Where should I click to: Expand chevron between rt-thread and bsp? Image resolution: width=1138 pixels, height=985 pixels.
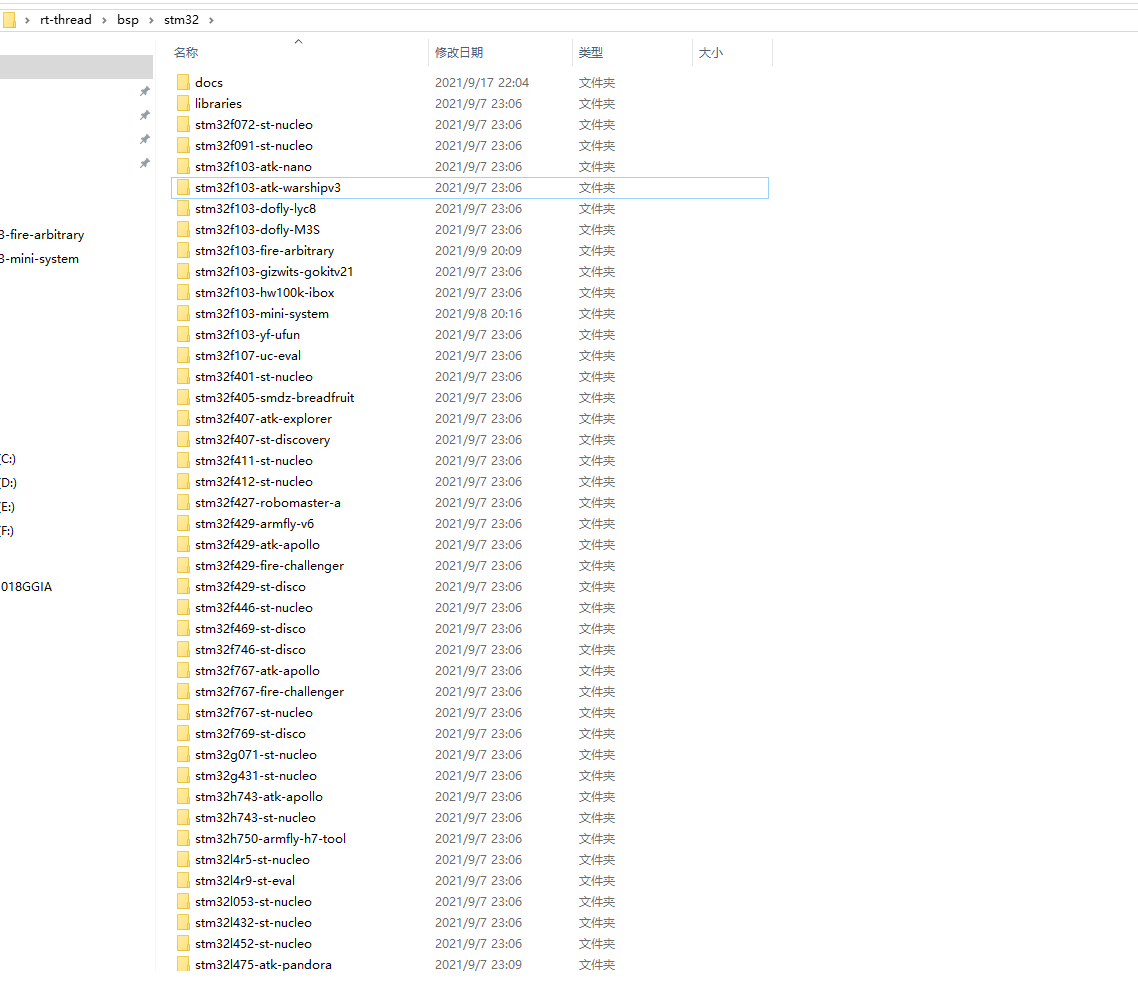104,20
